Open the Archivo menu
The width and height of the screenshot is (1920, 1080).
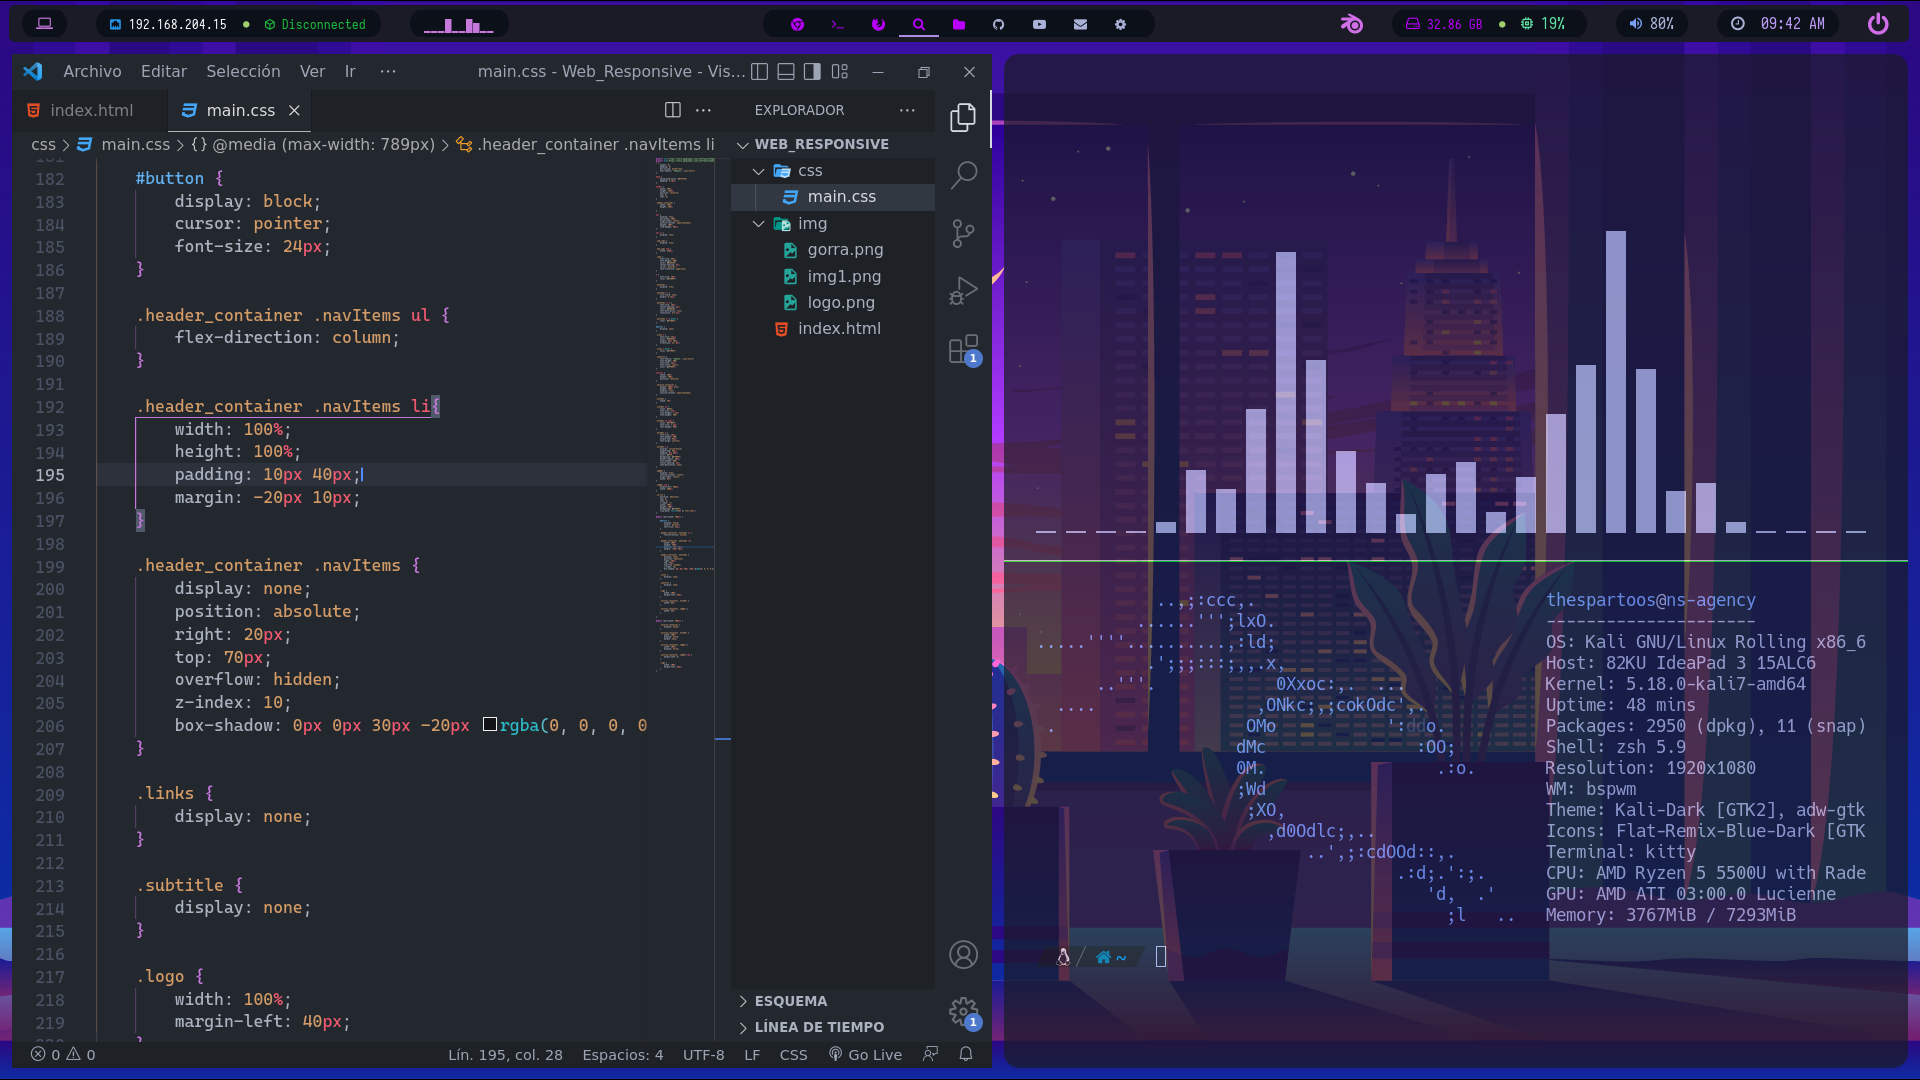(x=92, y=71)
